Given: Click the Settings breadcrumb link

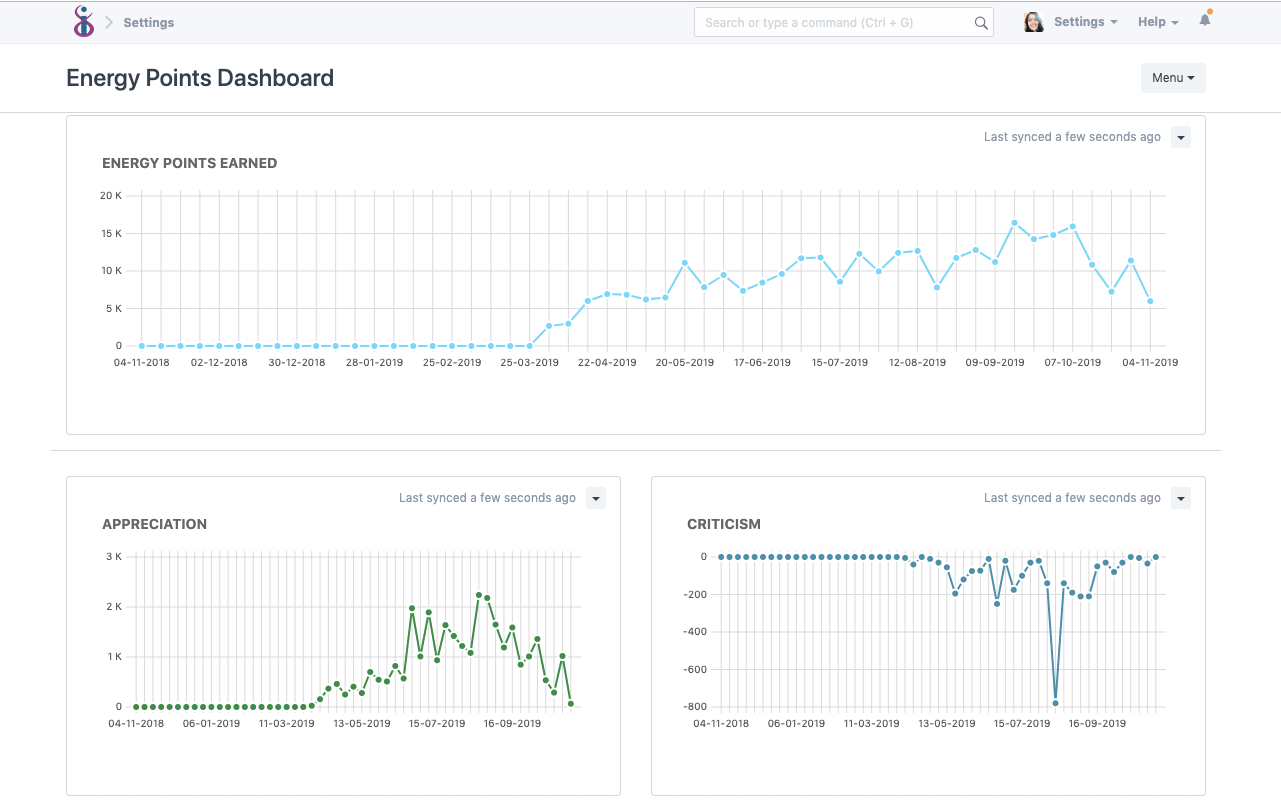Looking at the screenshot, I should (x=148, y=22).
